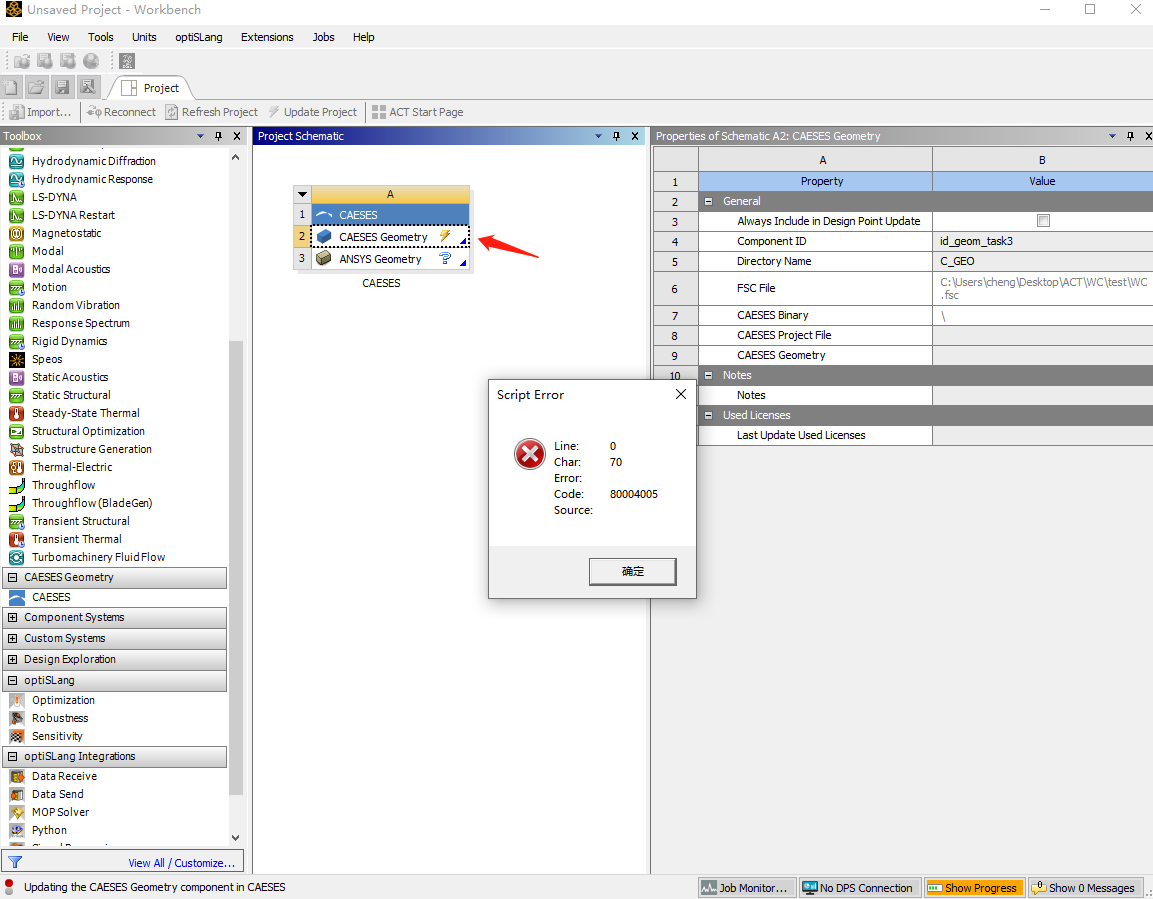Pick the optiSLang Optimization system
This screenshot has width=1153, height=899.
(x=63, y=701)
